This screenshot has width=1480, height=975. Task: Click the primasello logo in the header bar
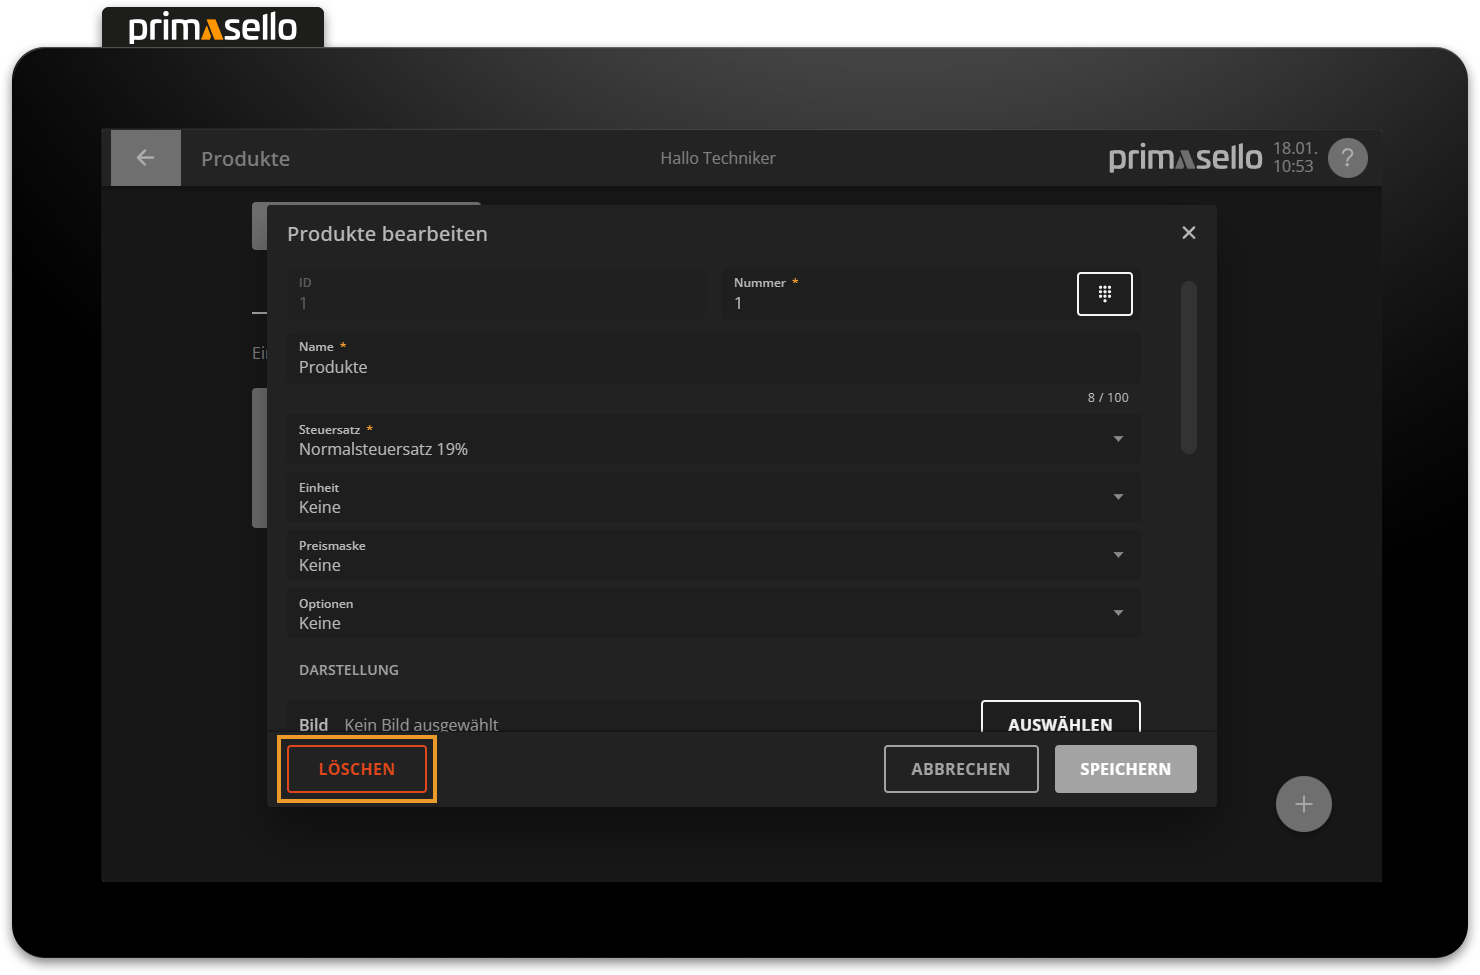point(1185,158)
